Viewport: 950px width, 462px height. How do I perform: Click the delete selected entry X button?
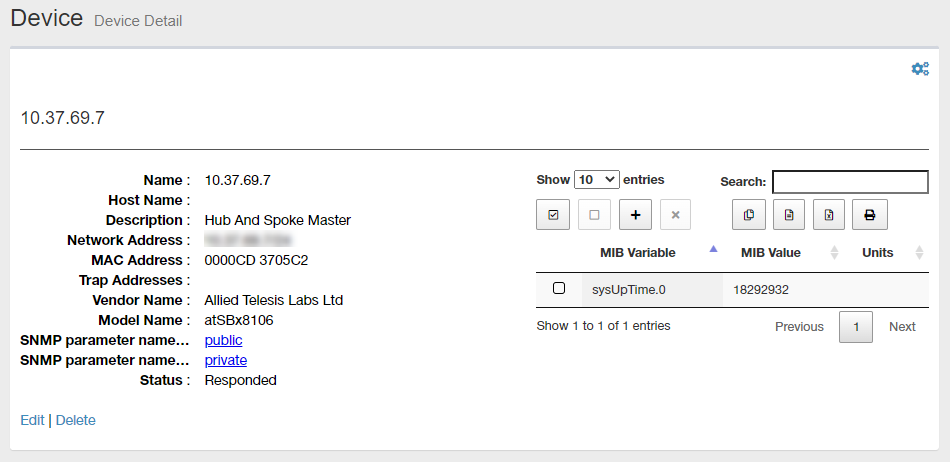point(675,215)
